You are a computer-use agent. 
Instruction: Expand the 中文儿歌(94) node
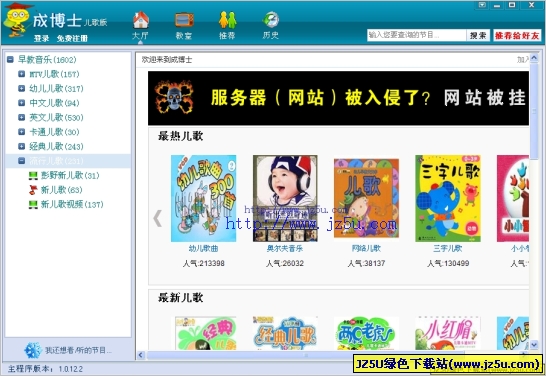click(x=22, y=103)
